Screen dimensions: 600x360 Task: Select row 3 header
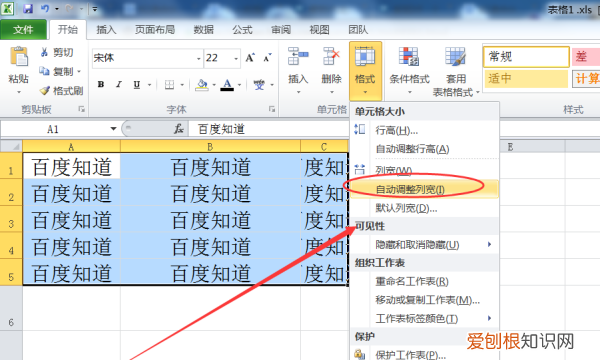click(x=11, y=219)
